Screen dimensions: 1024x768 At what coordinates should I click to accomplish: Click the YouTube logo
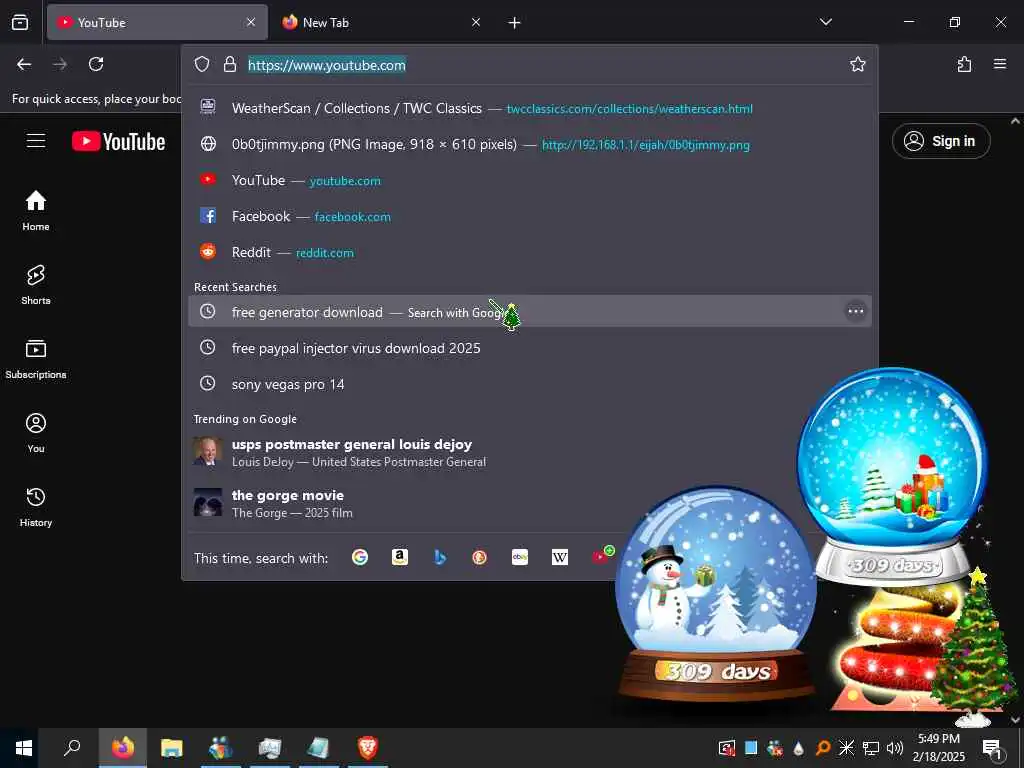(118, 141)
